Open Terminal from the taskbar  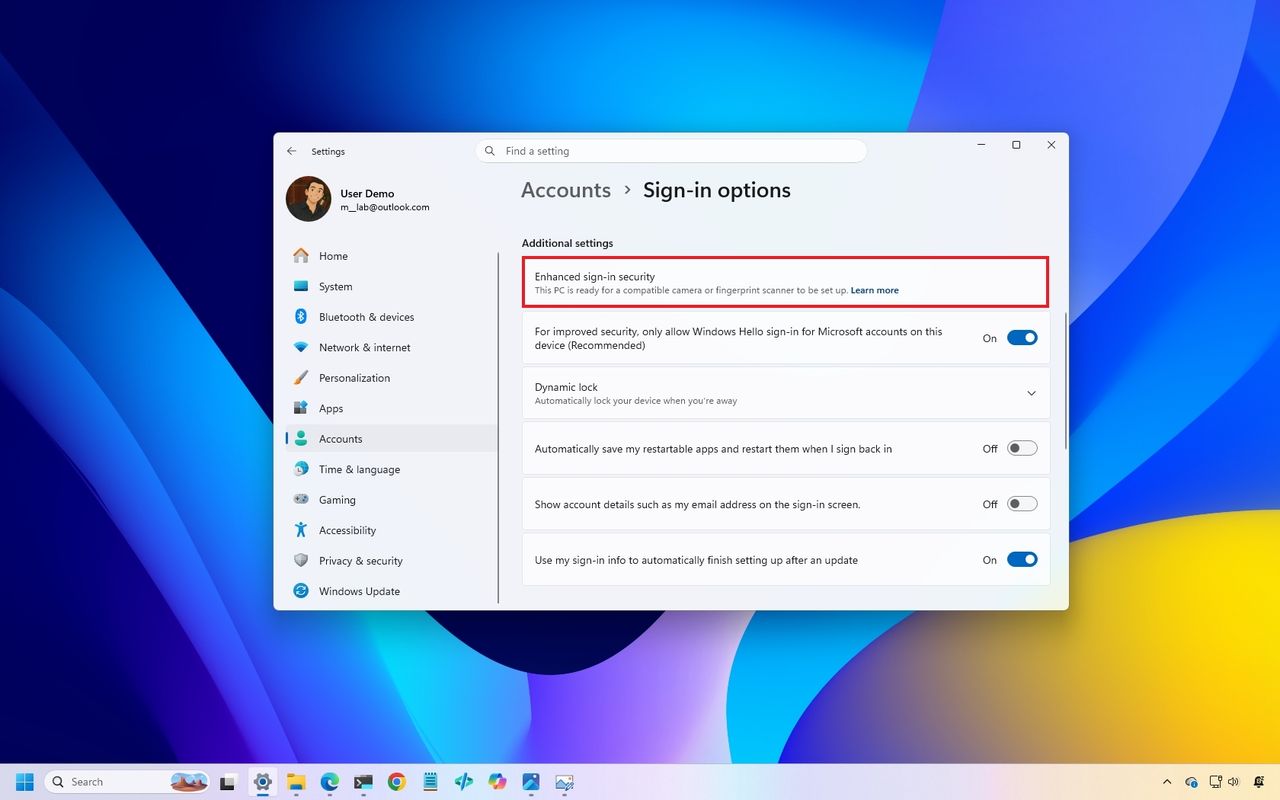coord(363,782)
